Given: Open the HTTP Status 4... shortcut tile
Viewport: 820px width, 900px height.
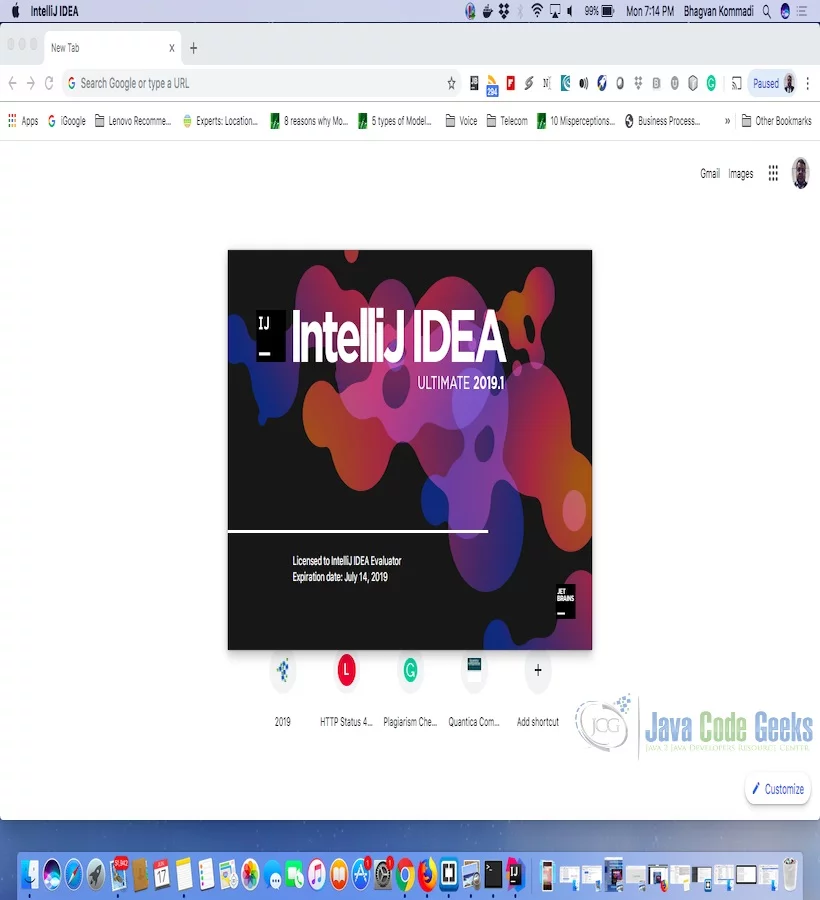Looking at the screenshot, I should [x=346, y=692].
